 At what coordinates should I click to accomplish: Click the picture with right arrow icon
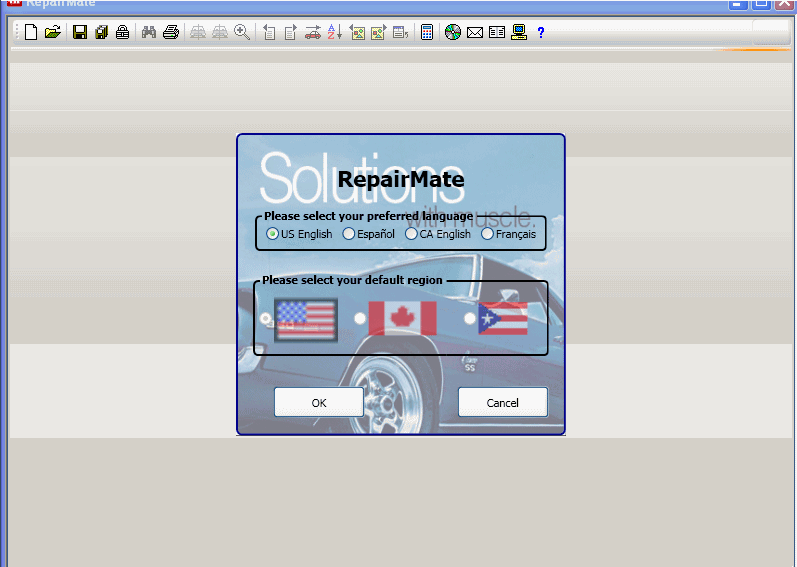[379, 33]
